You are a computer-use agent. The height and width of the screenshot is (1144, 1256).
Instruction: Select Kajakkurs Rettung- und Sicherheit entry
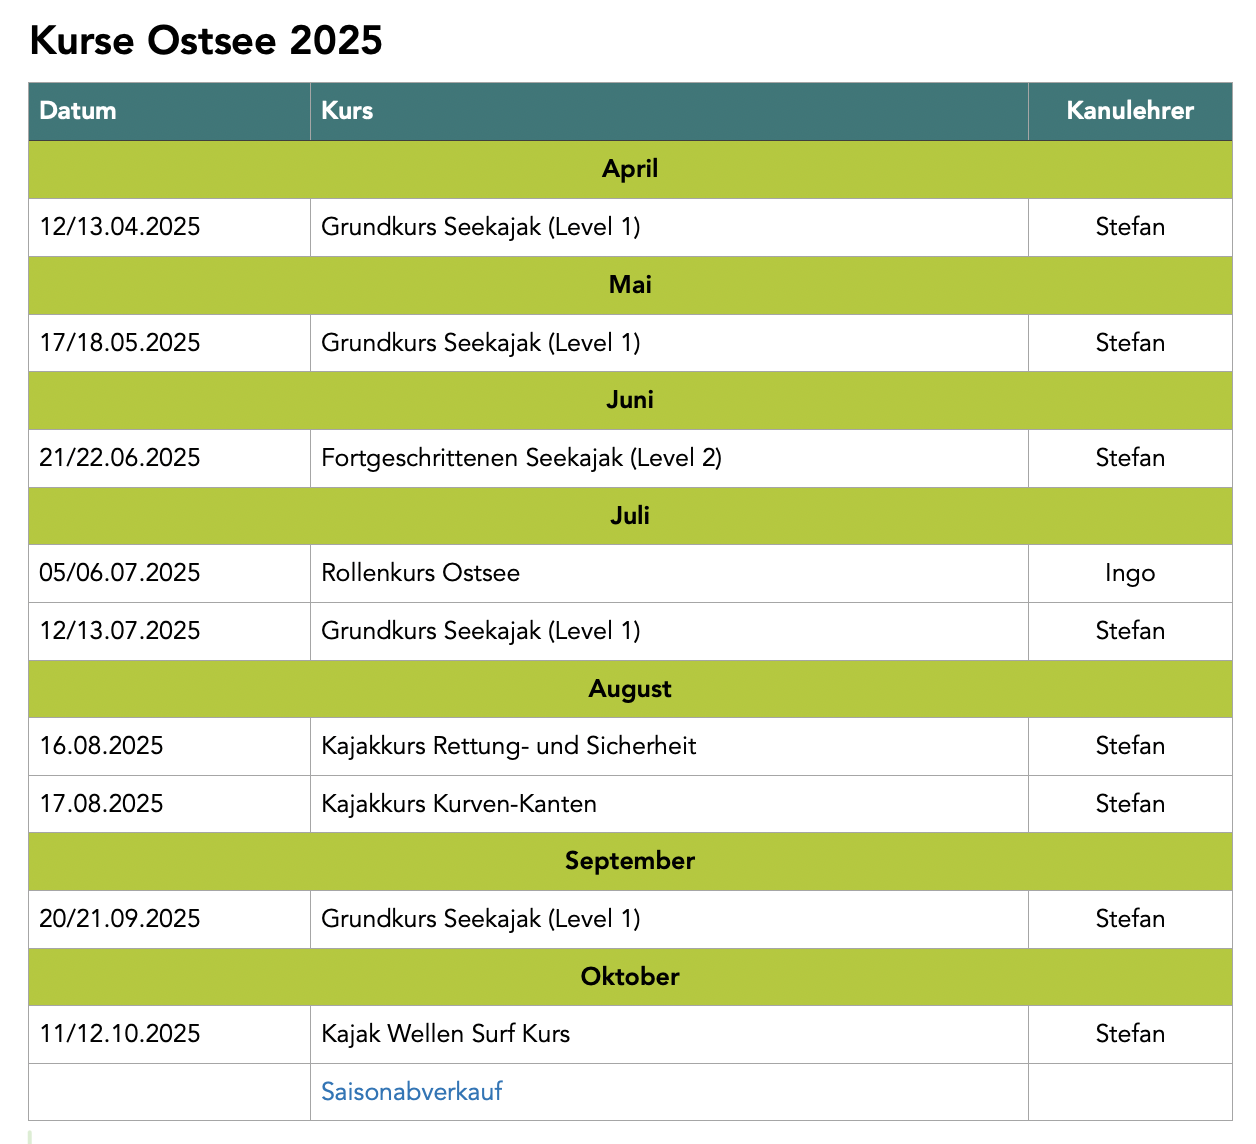508,746
